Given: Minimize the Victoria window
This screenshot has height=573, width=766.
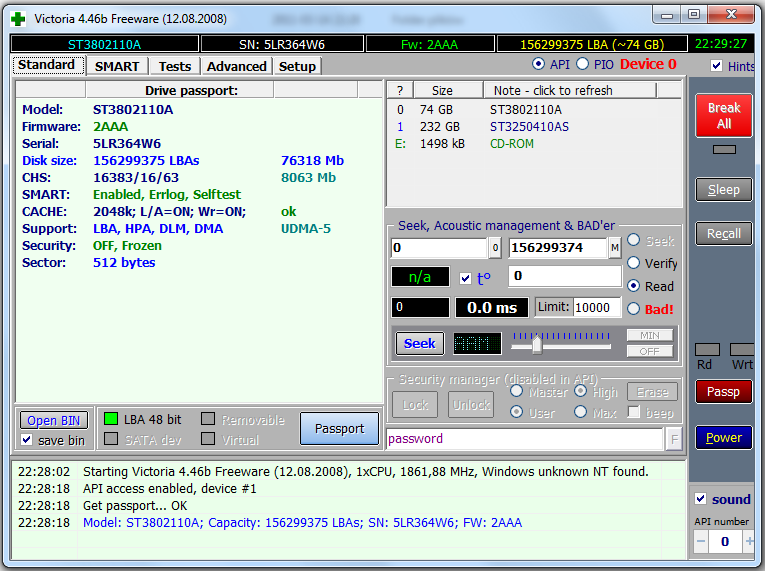Looking at the screenshot, I should pos(667,15).
